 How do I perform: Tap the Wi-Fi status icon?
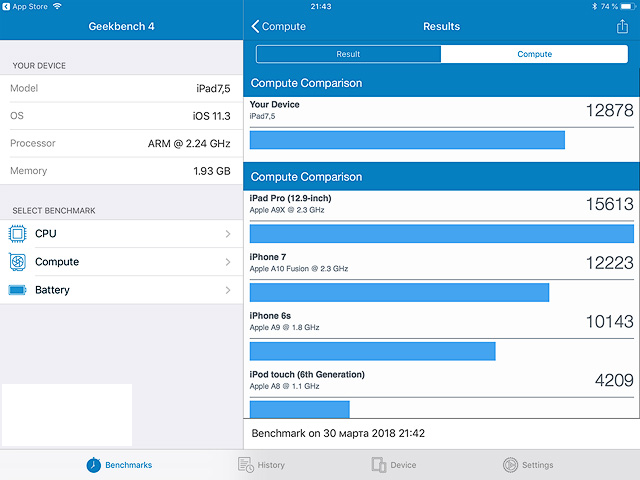tap(57, 6)
